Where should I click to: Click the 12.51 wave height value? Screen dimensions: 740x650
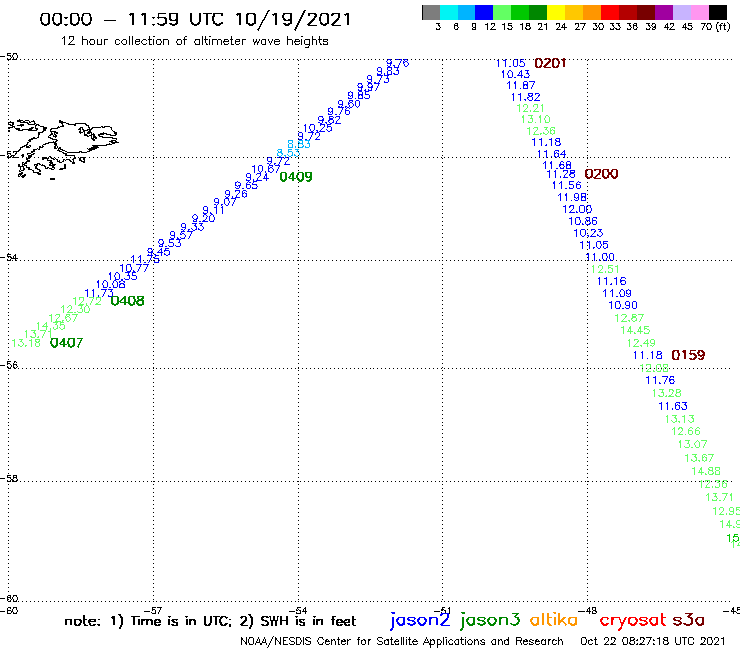(605, 269)
